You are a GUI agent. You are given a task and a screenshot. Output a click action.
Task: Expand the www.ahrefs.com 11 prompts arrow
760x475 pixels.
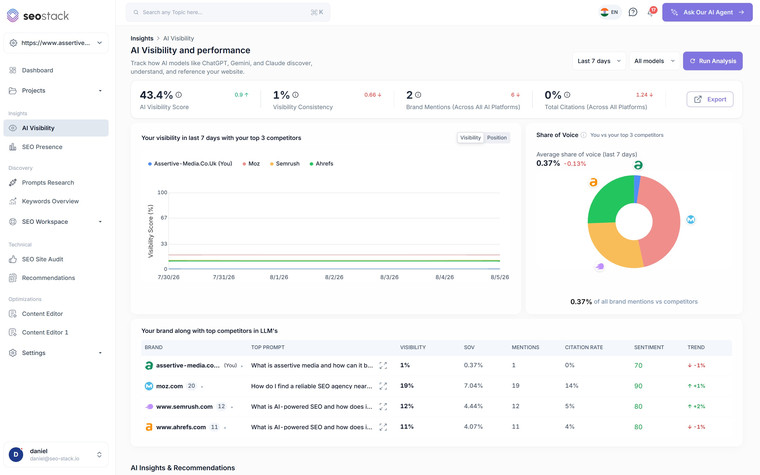(225, 428)
